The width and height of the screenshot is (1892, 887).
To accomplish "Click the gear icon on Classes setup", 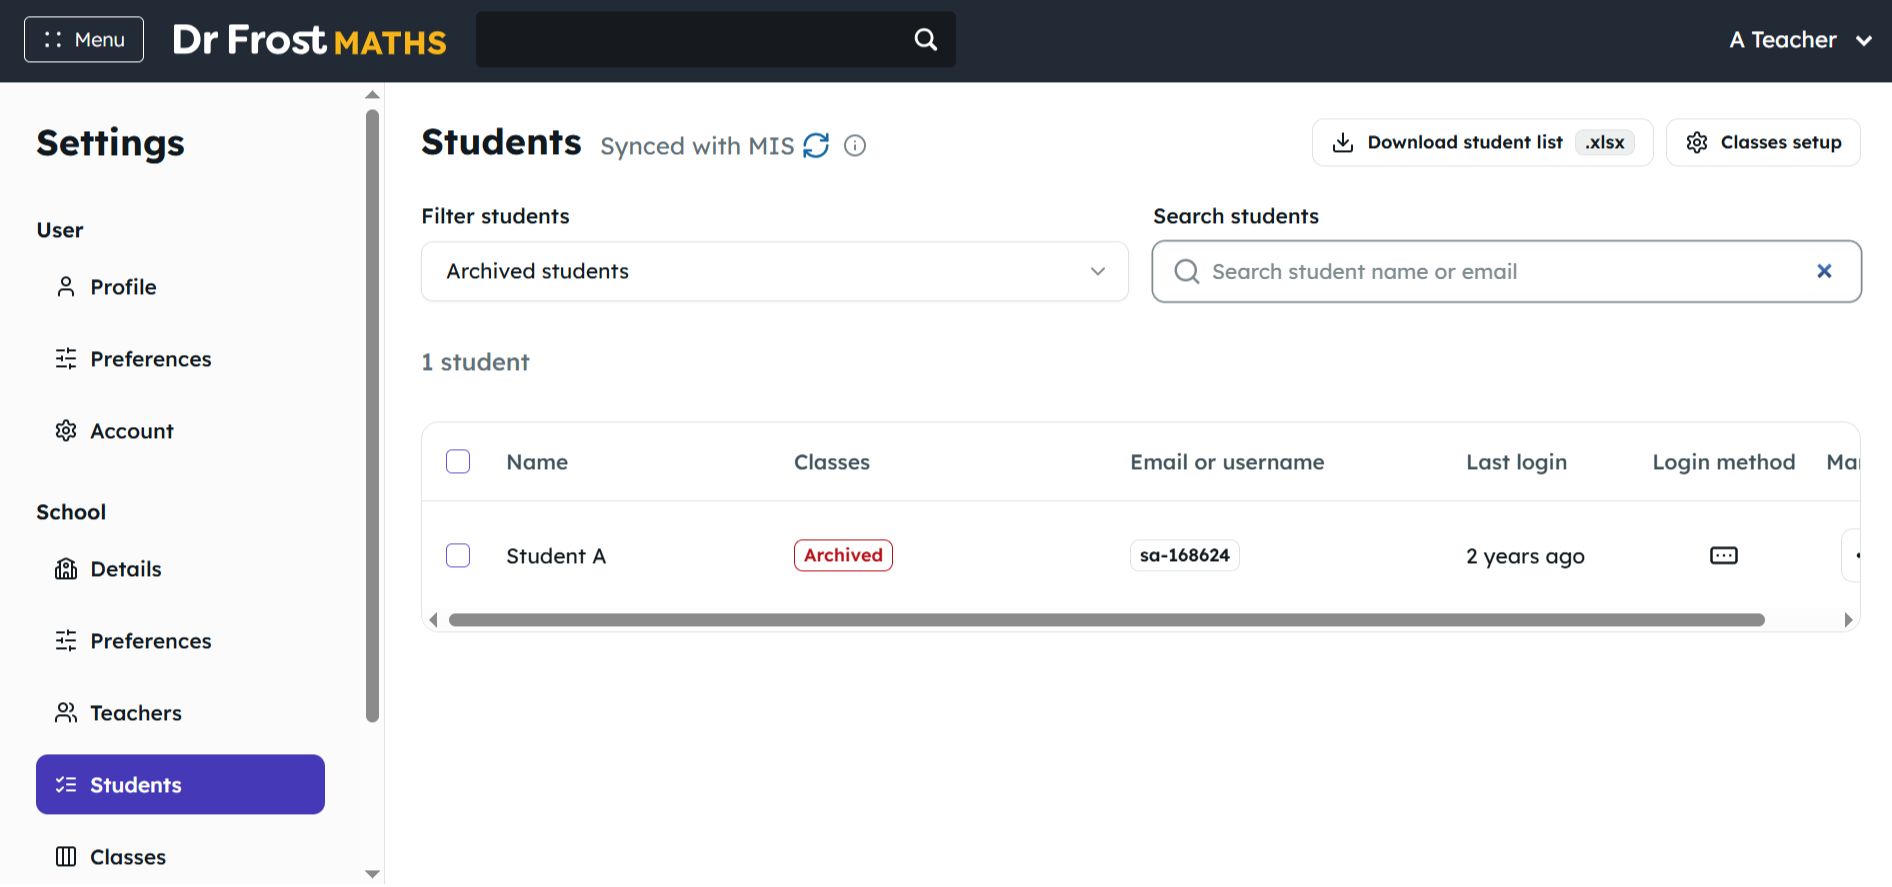I will pyautogui.click(x=1697, y=143).
